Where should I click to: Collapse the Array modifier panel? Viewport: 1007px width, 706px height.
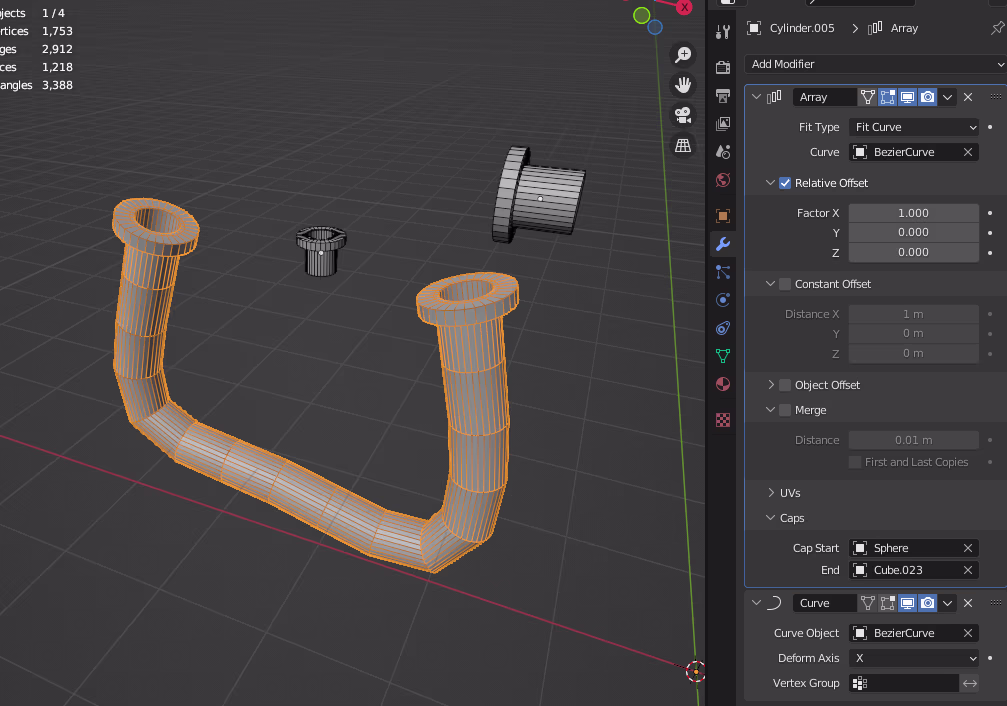pos(757,97)
